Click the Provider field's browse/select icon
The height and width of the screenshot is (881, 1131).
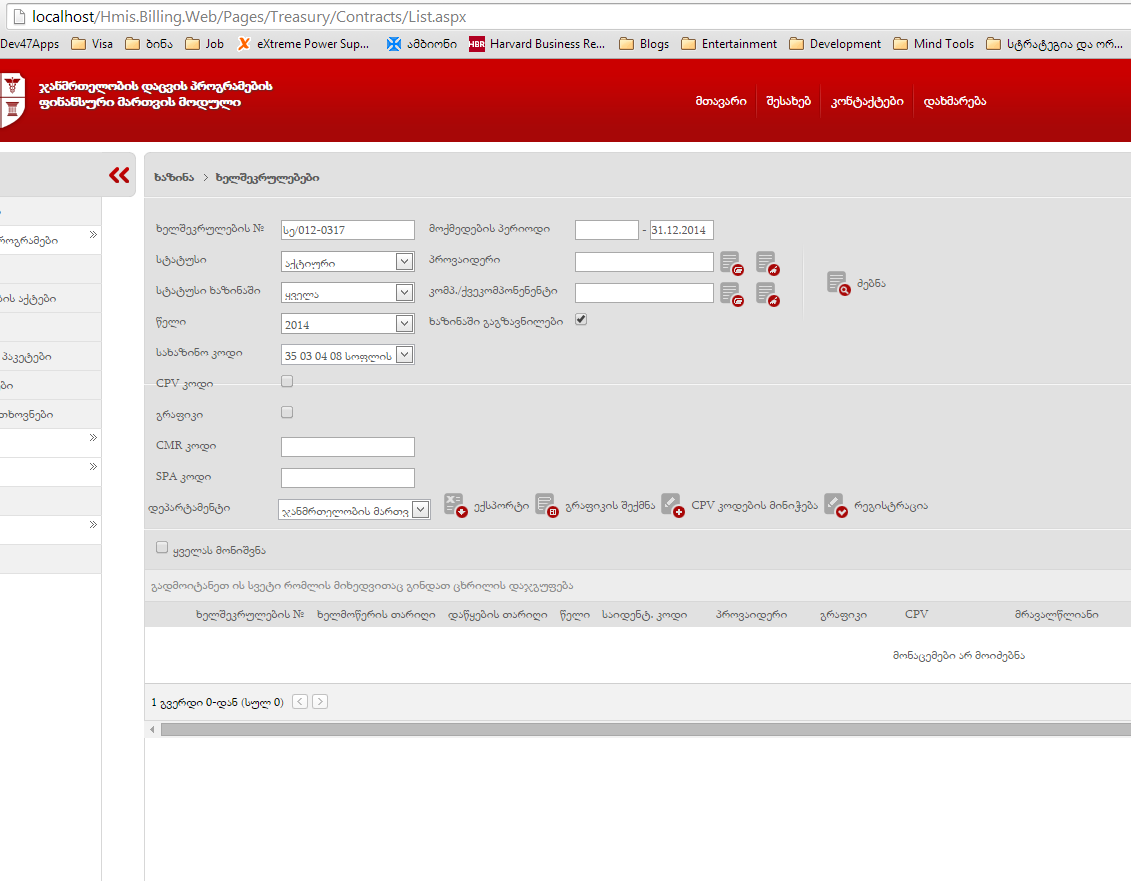[x=731, y=263]
